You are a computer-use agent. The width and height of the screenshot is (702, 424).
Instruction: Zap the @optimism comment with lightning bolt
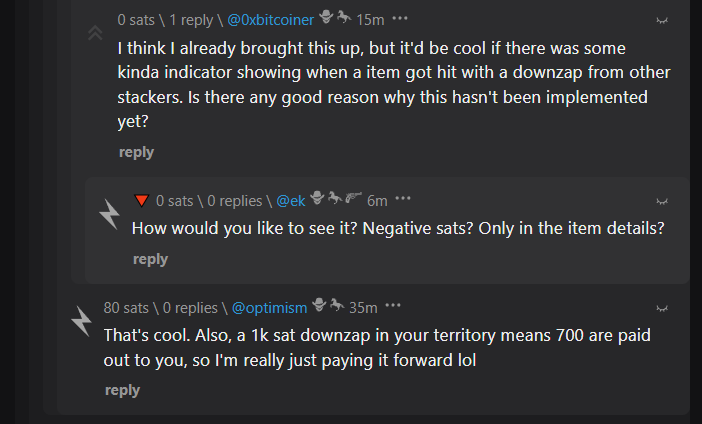82,321
